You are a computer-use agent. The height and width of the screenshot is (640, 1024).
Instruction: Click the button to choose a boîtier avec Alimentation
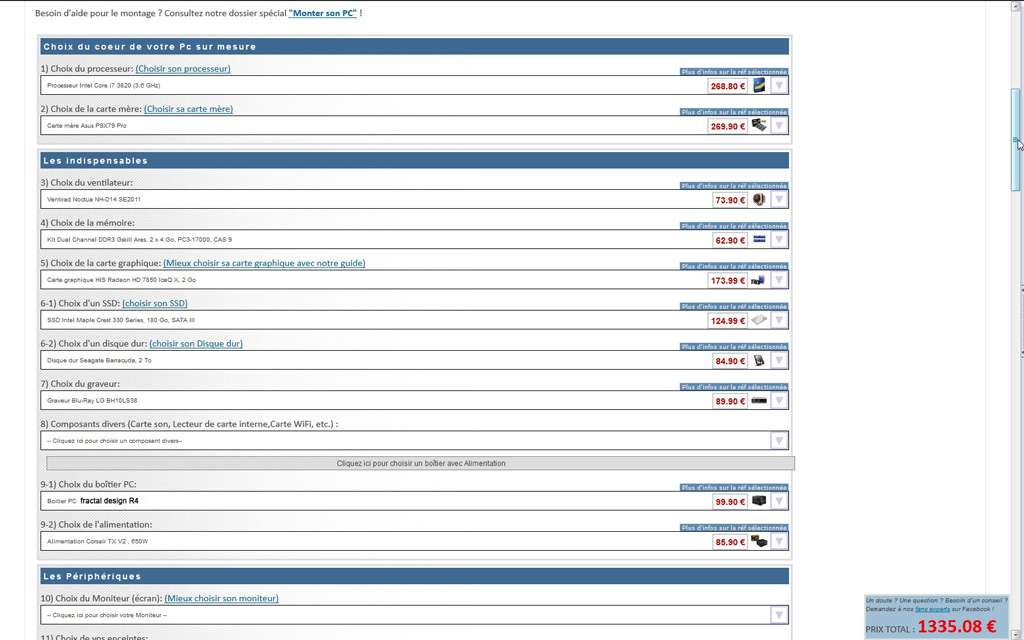(x=421, y=464)
